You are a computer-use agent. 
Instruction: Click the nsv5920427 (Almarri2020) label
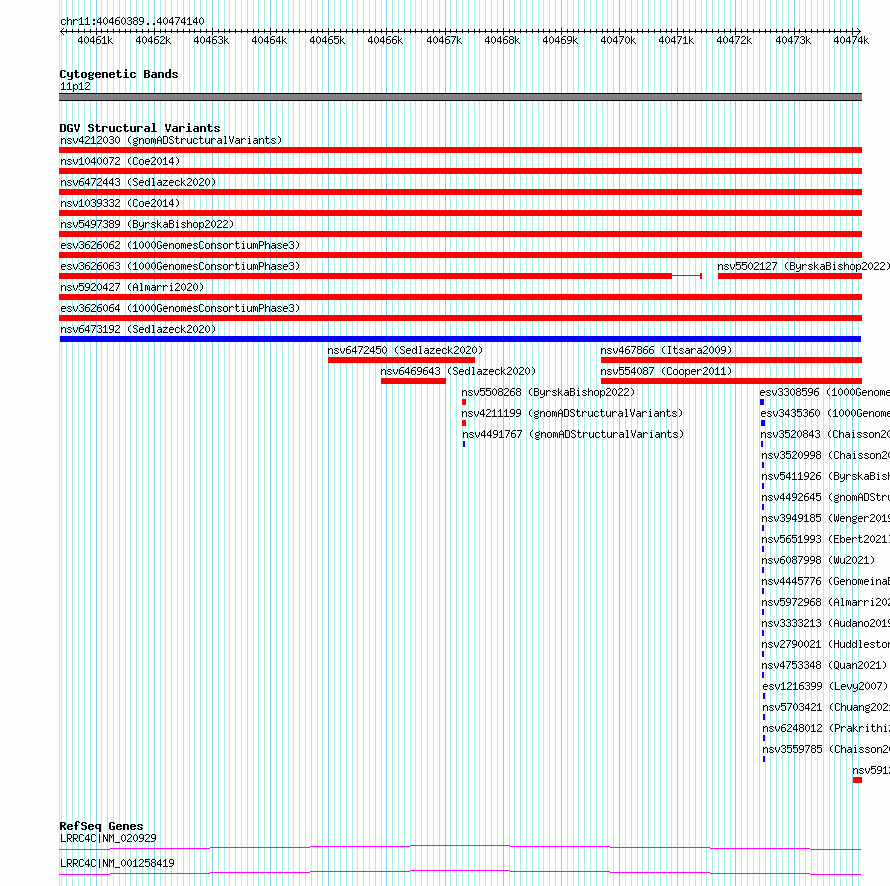[132, 287]
